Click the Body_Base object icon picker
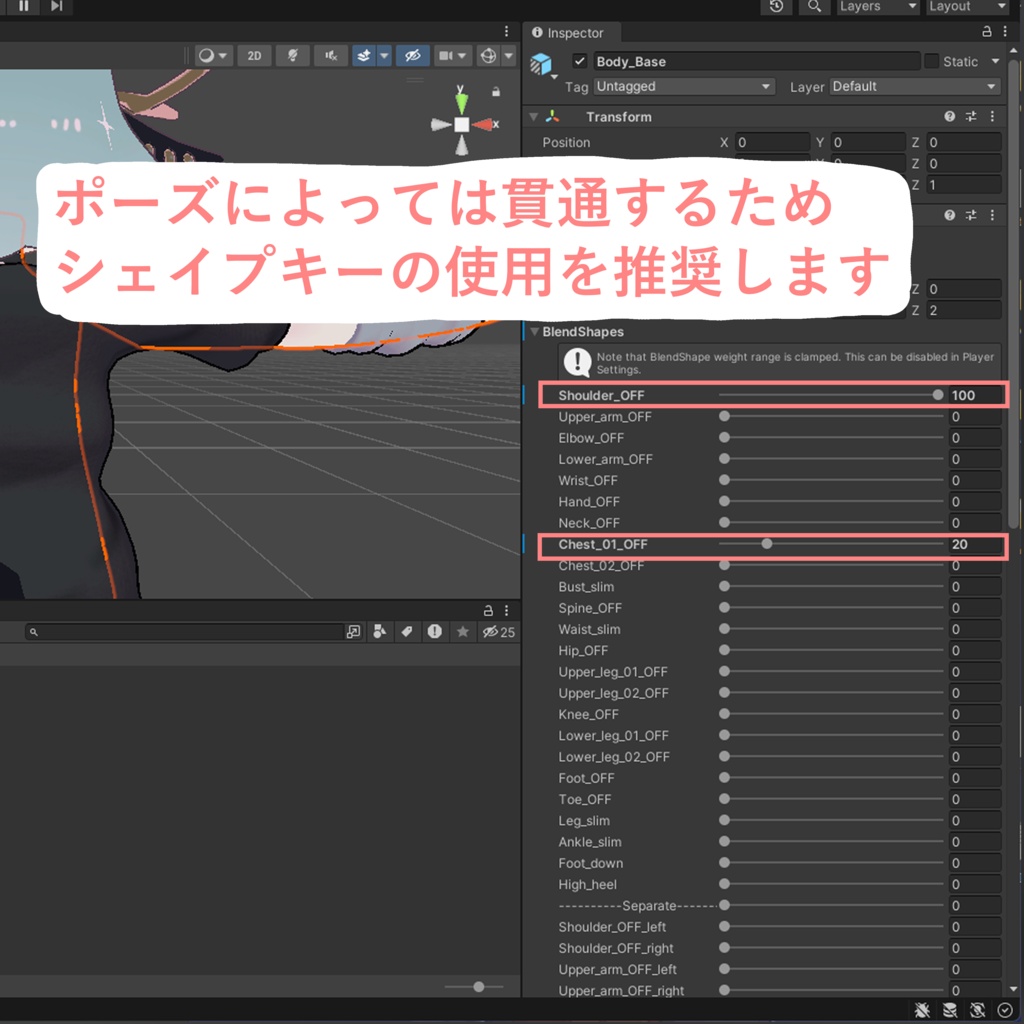The height and width of the screenshot is (1024, 1024). pos(542,65)
